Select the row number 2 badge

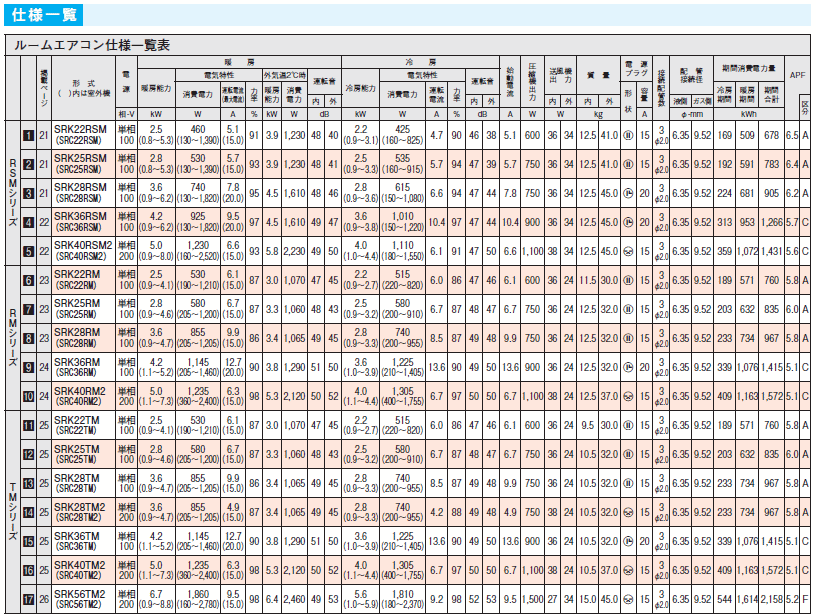(x=29, y=164)
